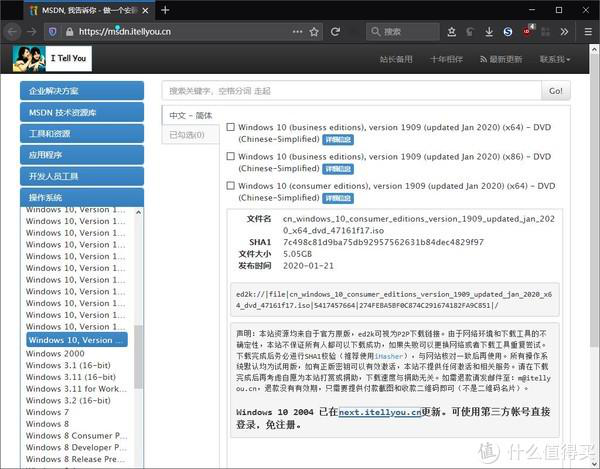Open the Firefox hamburger menu
600x469 pixels.
pos(588,32)
